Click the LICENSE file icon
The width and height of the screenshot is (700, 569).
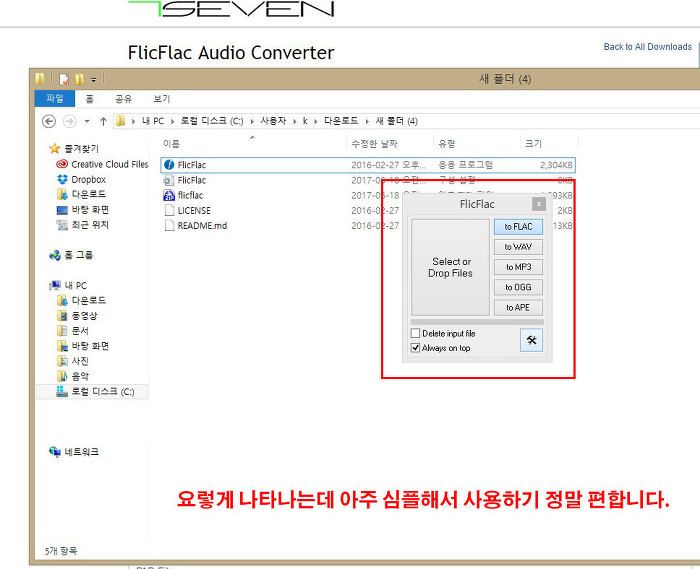coord(169,210)
